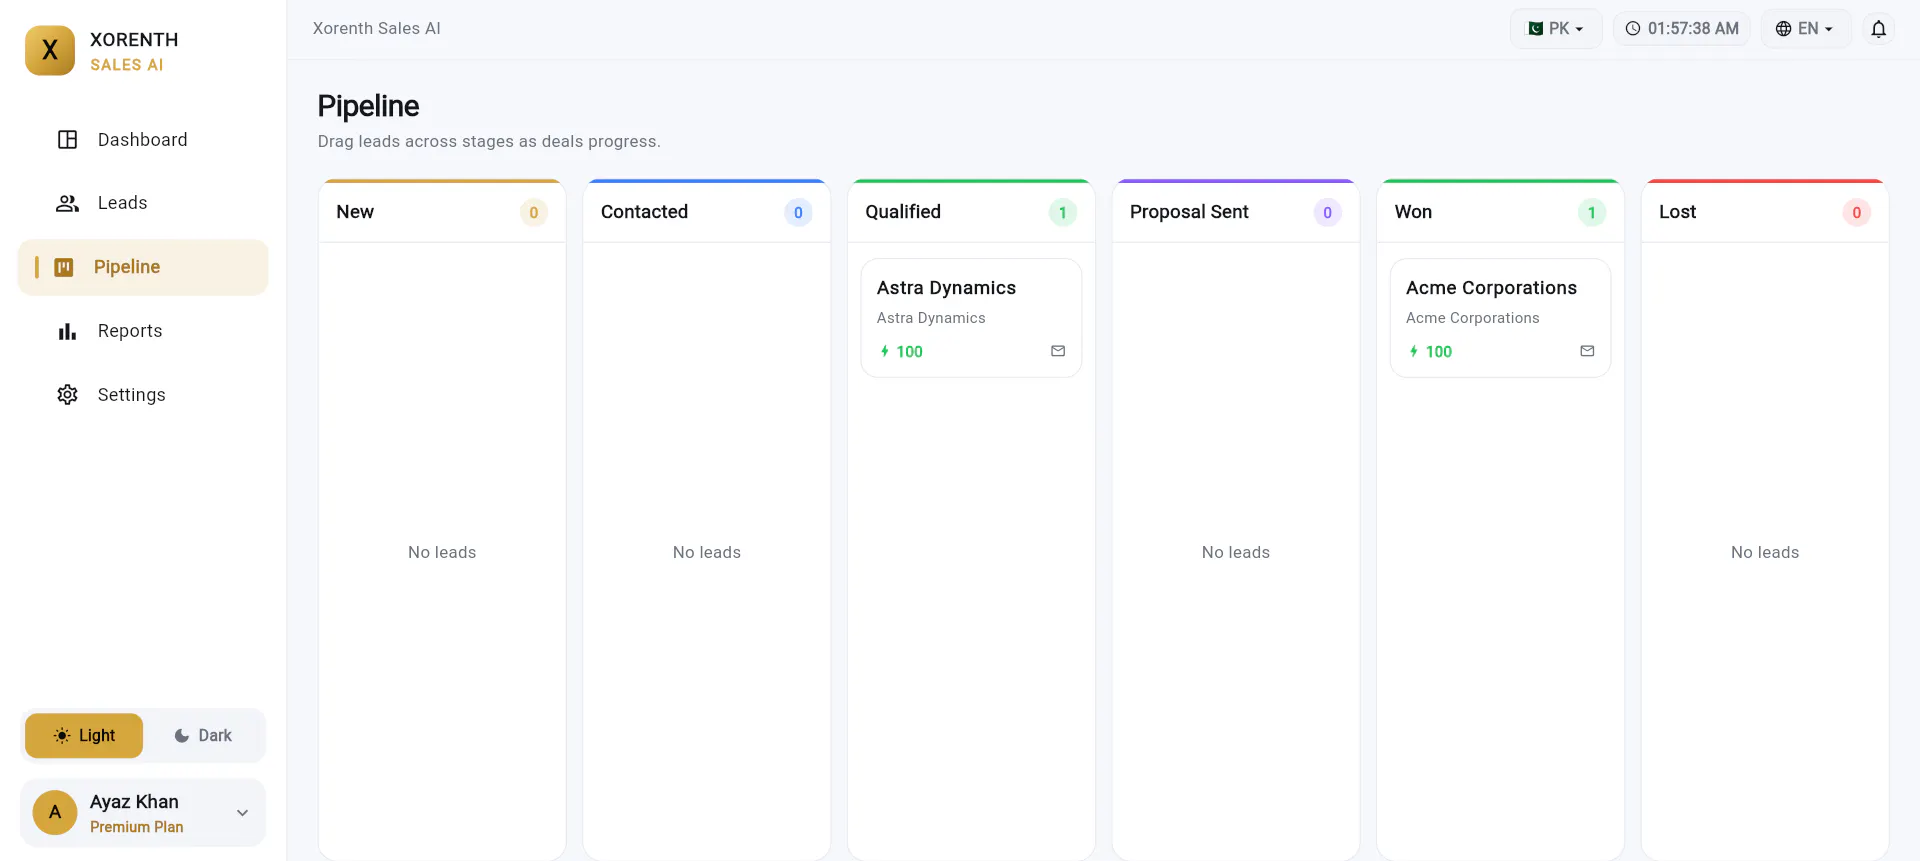Click the lightning score icon on Acme Corporations
Viewport: 1920px width, 861px height.
(1414, 351)
